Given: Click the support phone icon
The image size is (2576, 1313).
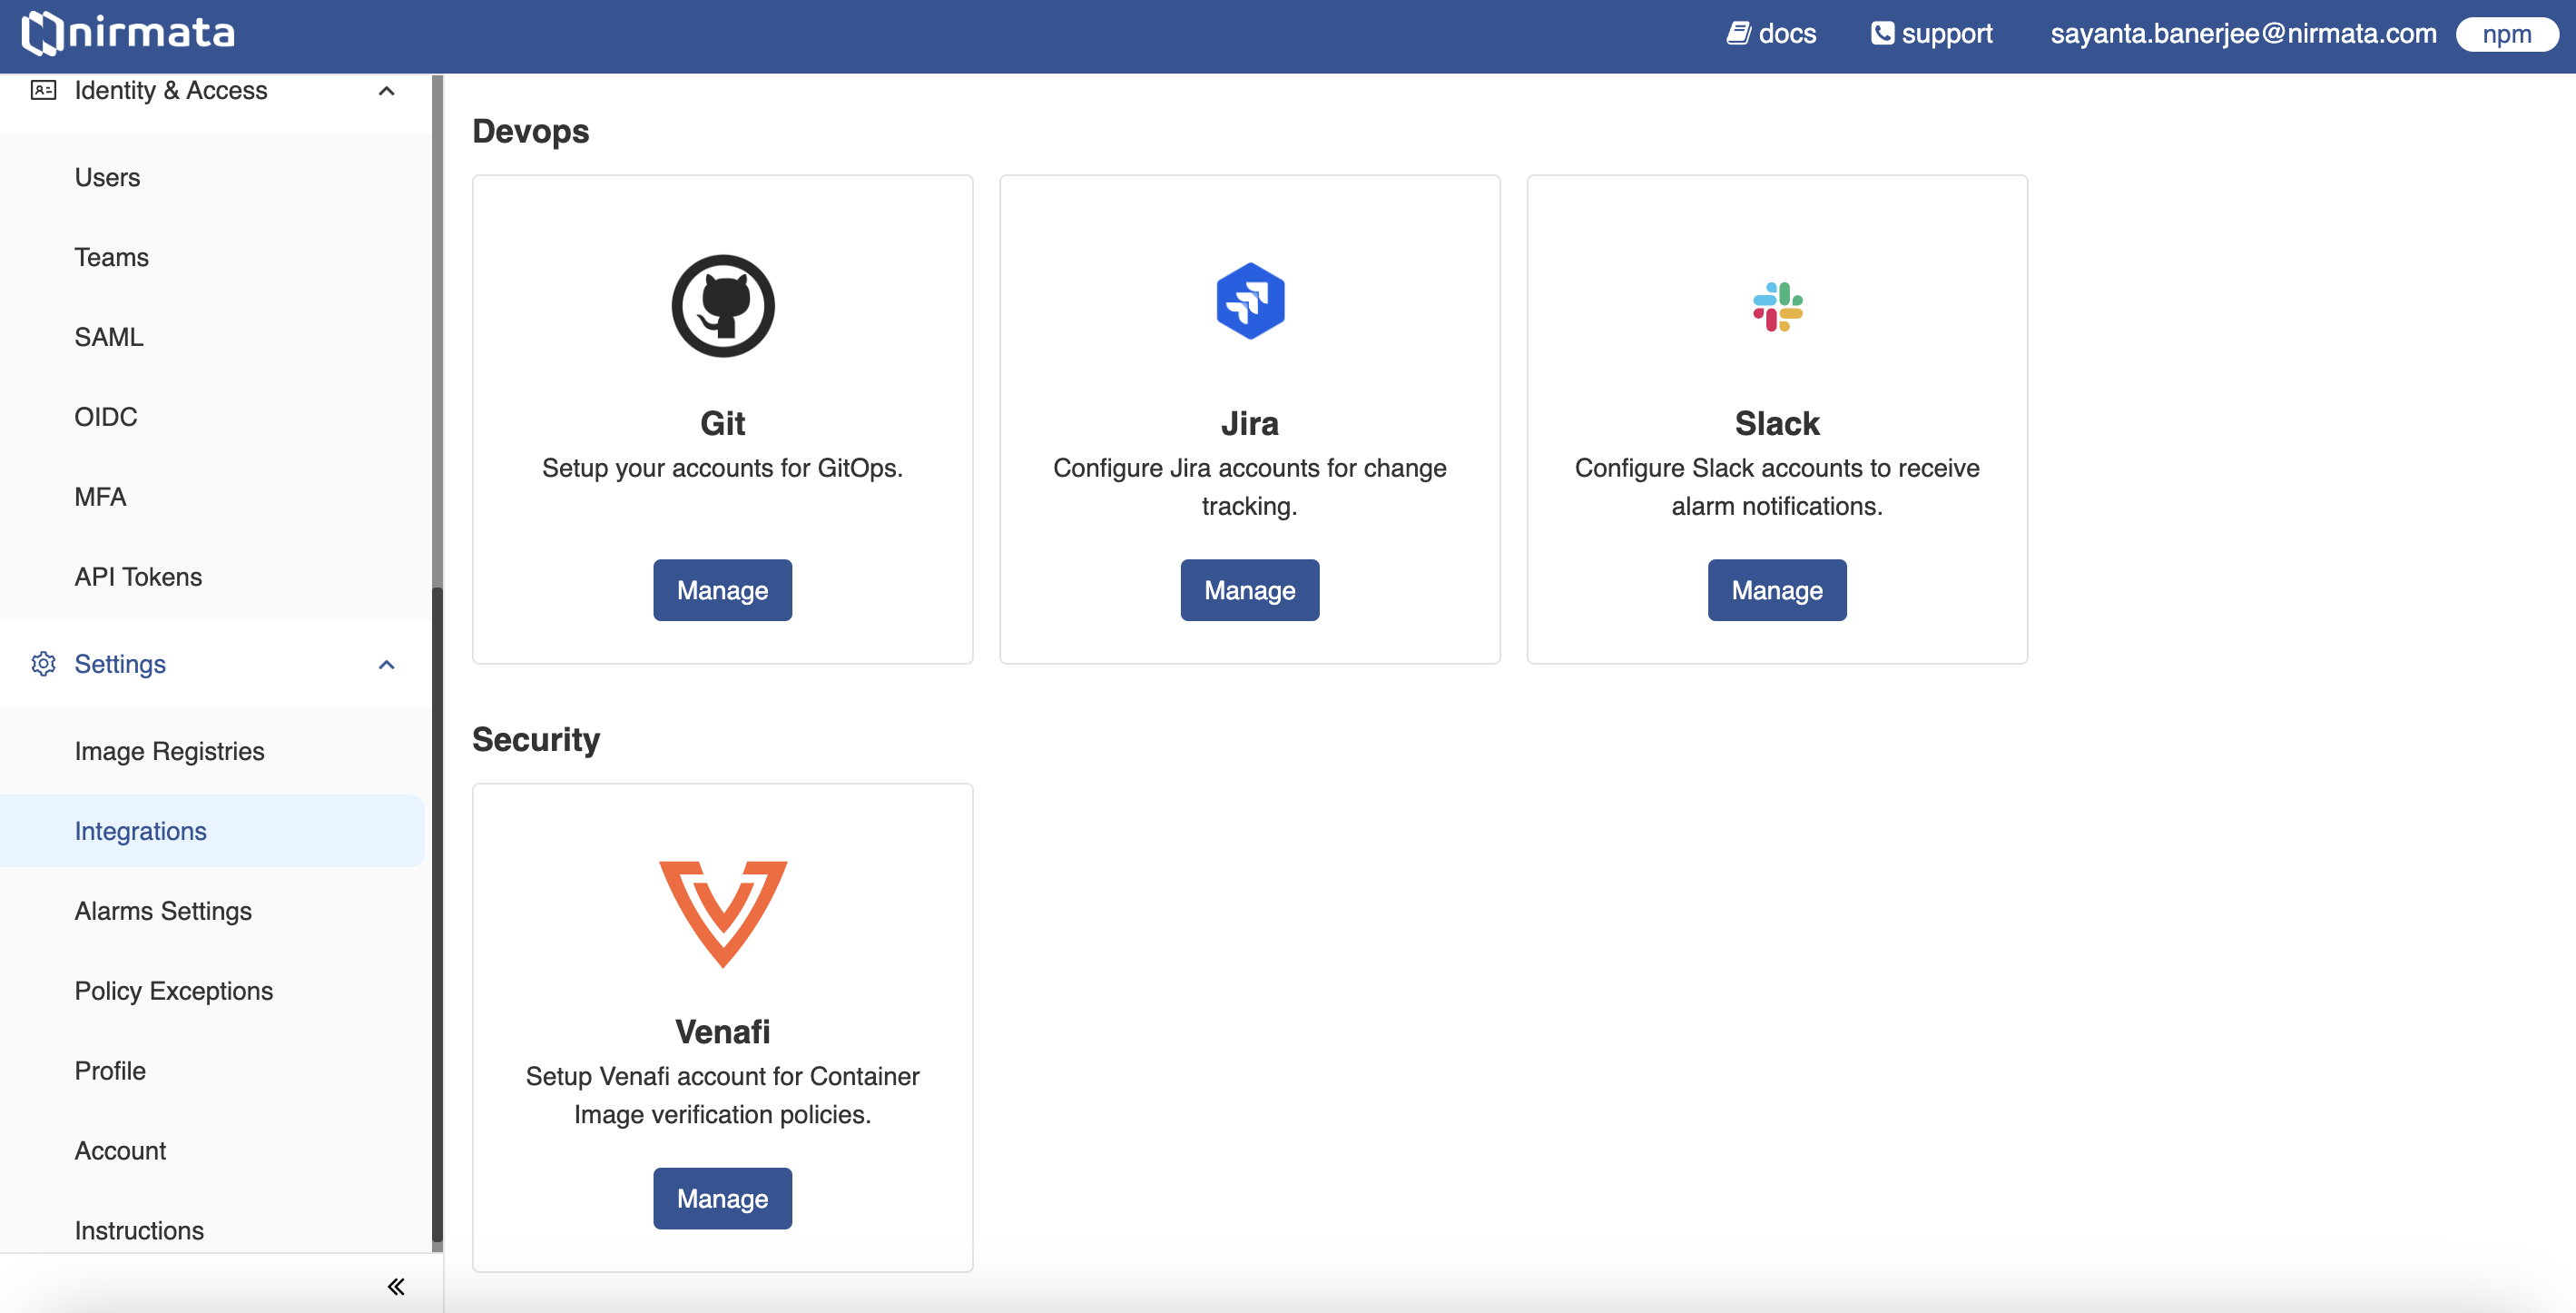Looking at the screenshot, I should point(1882,33).
